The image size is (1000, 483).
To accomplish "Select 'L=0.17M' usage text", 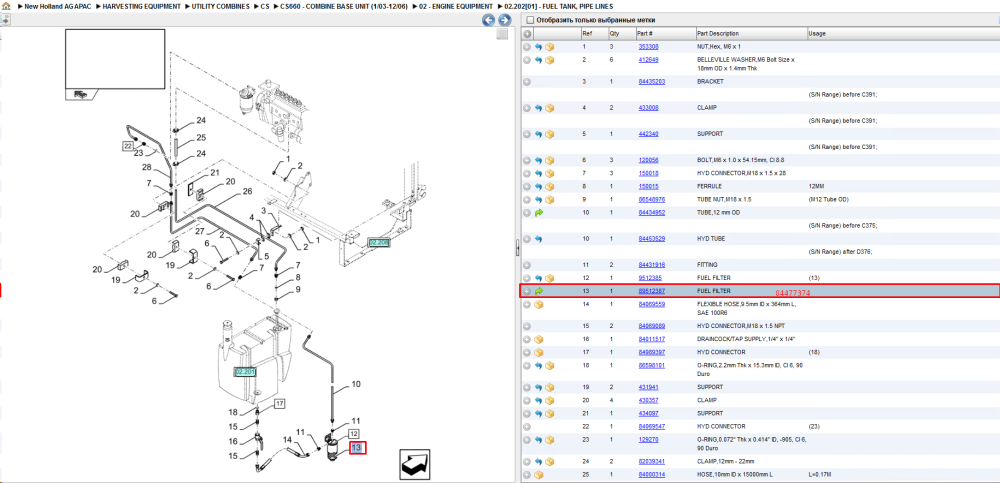I will (820, 475).
